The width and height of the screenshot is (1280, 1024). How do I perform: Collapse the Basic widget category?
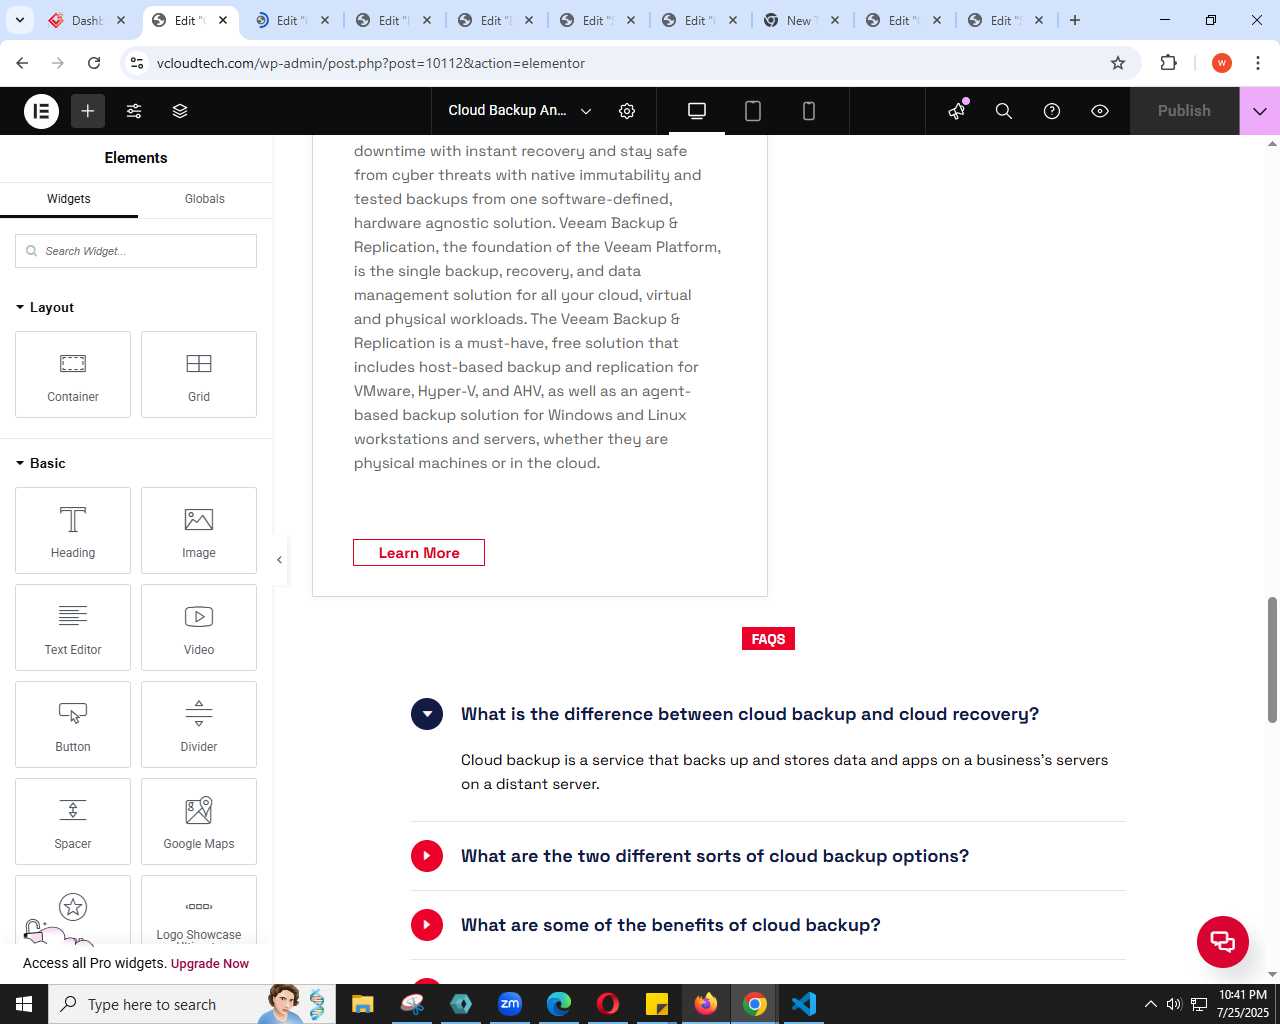pyautogui.click(x=41, y=463)
